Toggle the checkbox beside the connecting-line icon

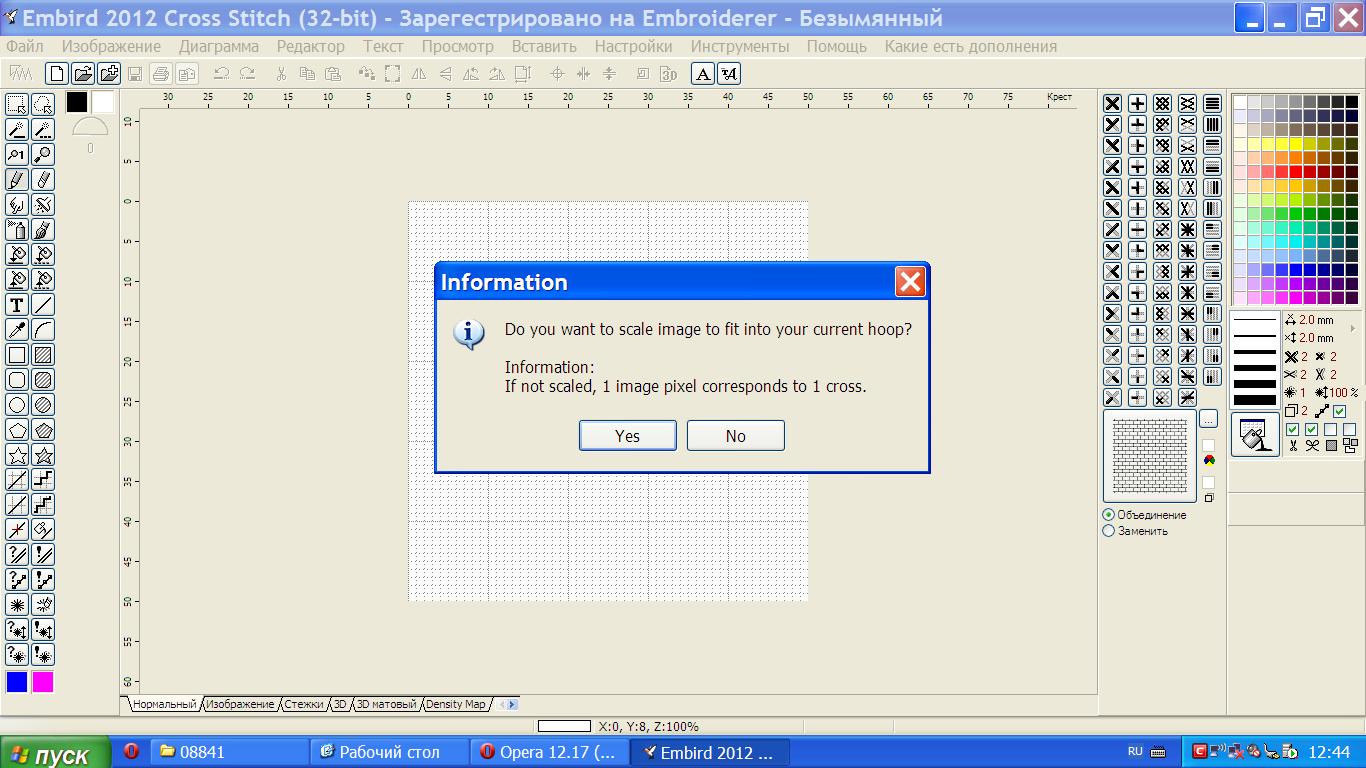click(1340, 411)
